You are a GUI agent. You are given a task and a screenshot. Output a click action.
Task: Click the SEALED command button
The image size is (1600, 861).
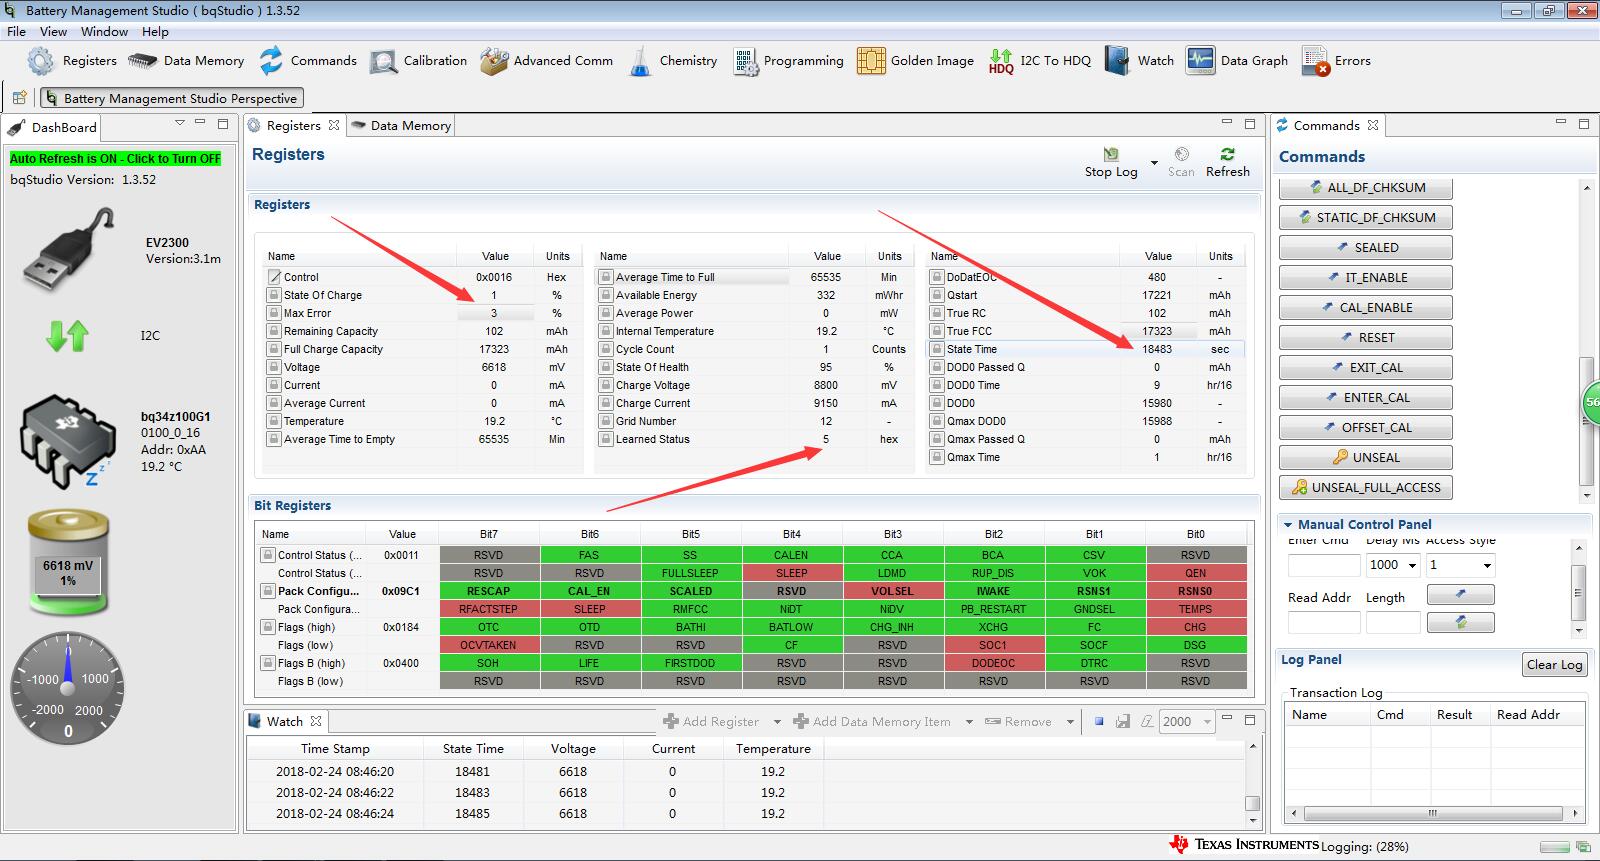1365,247
